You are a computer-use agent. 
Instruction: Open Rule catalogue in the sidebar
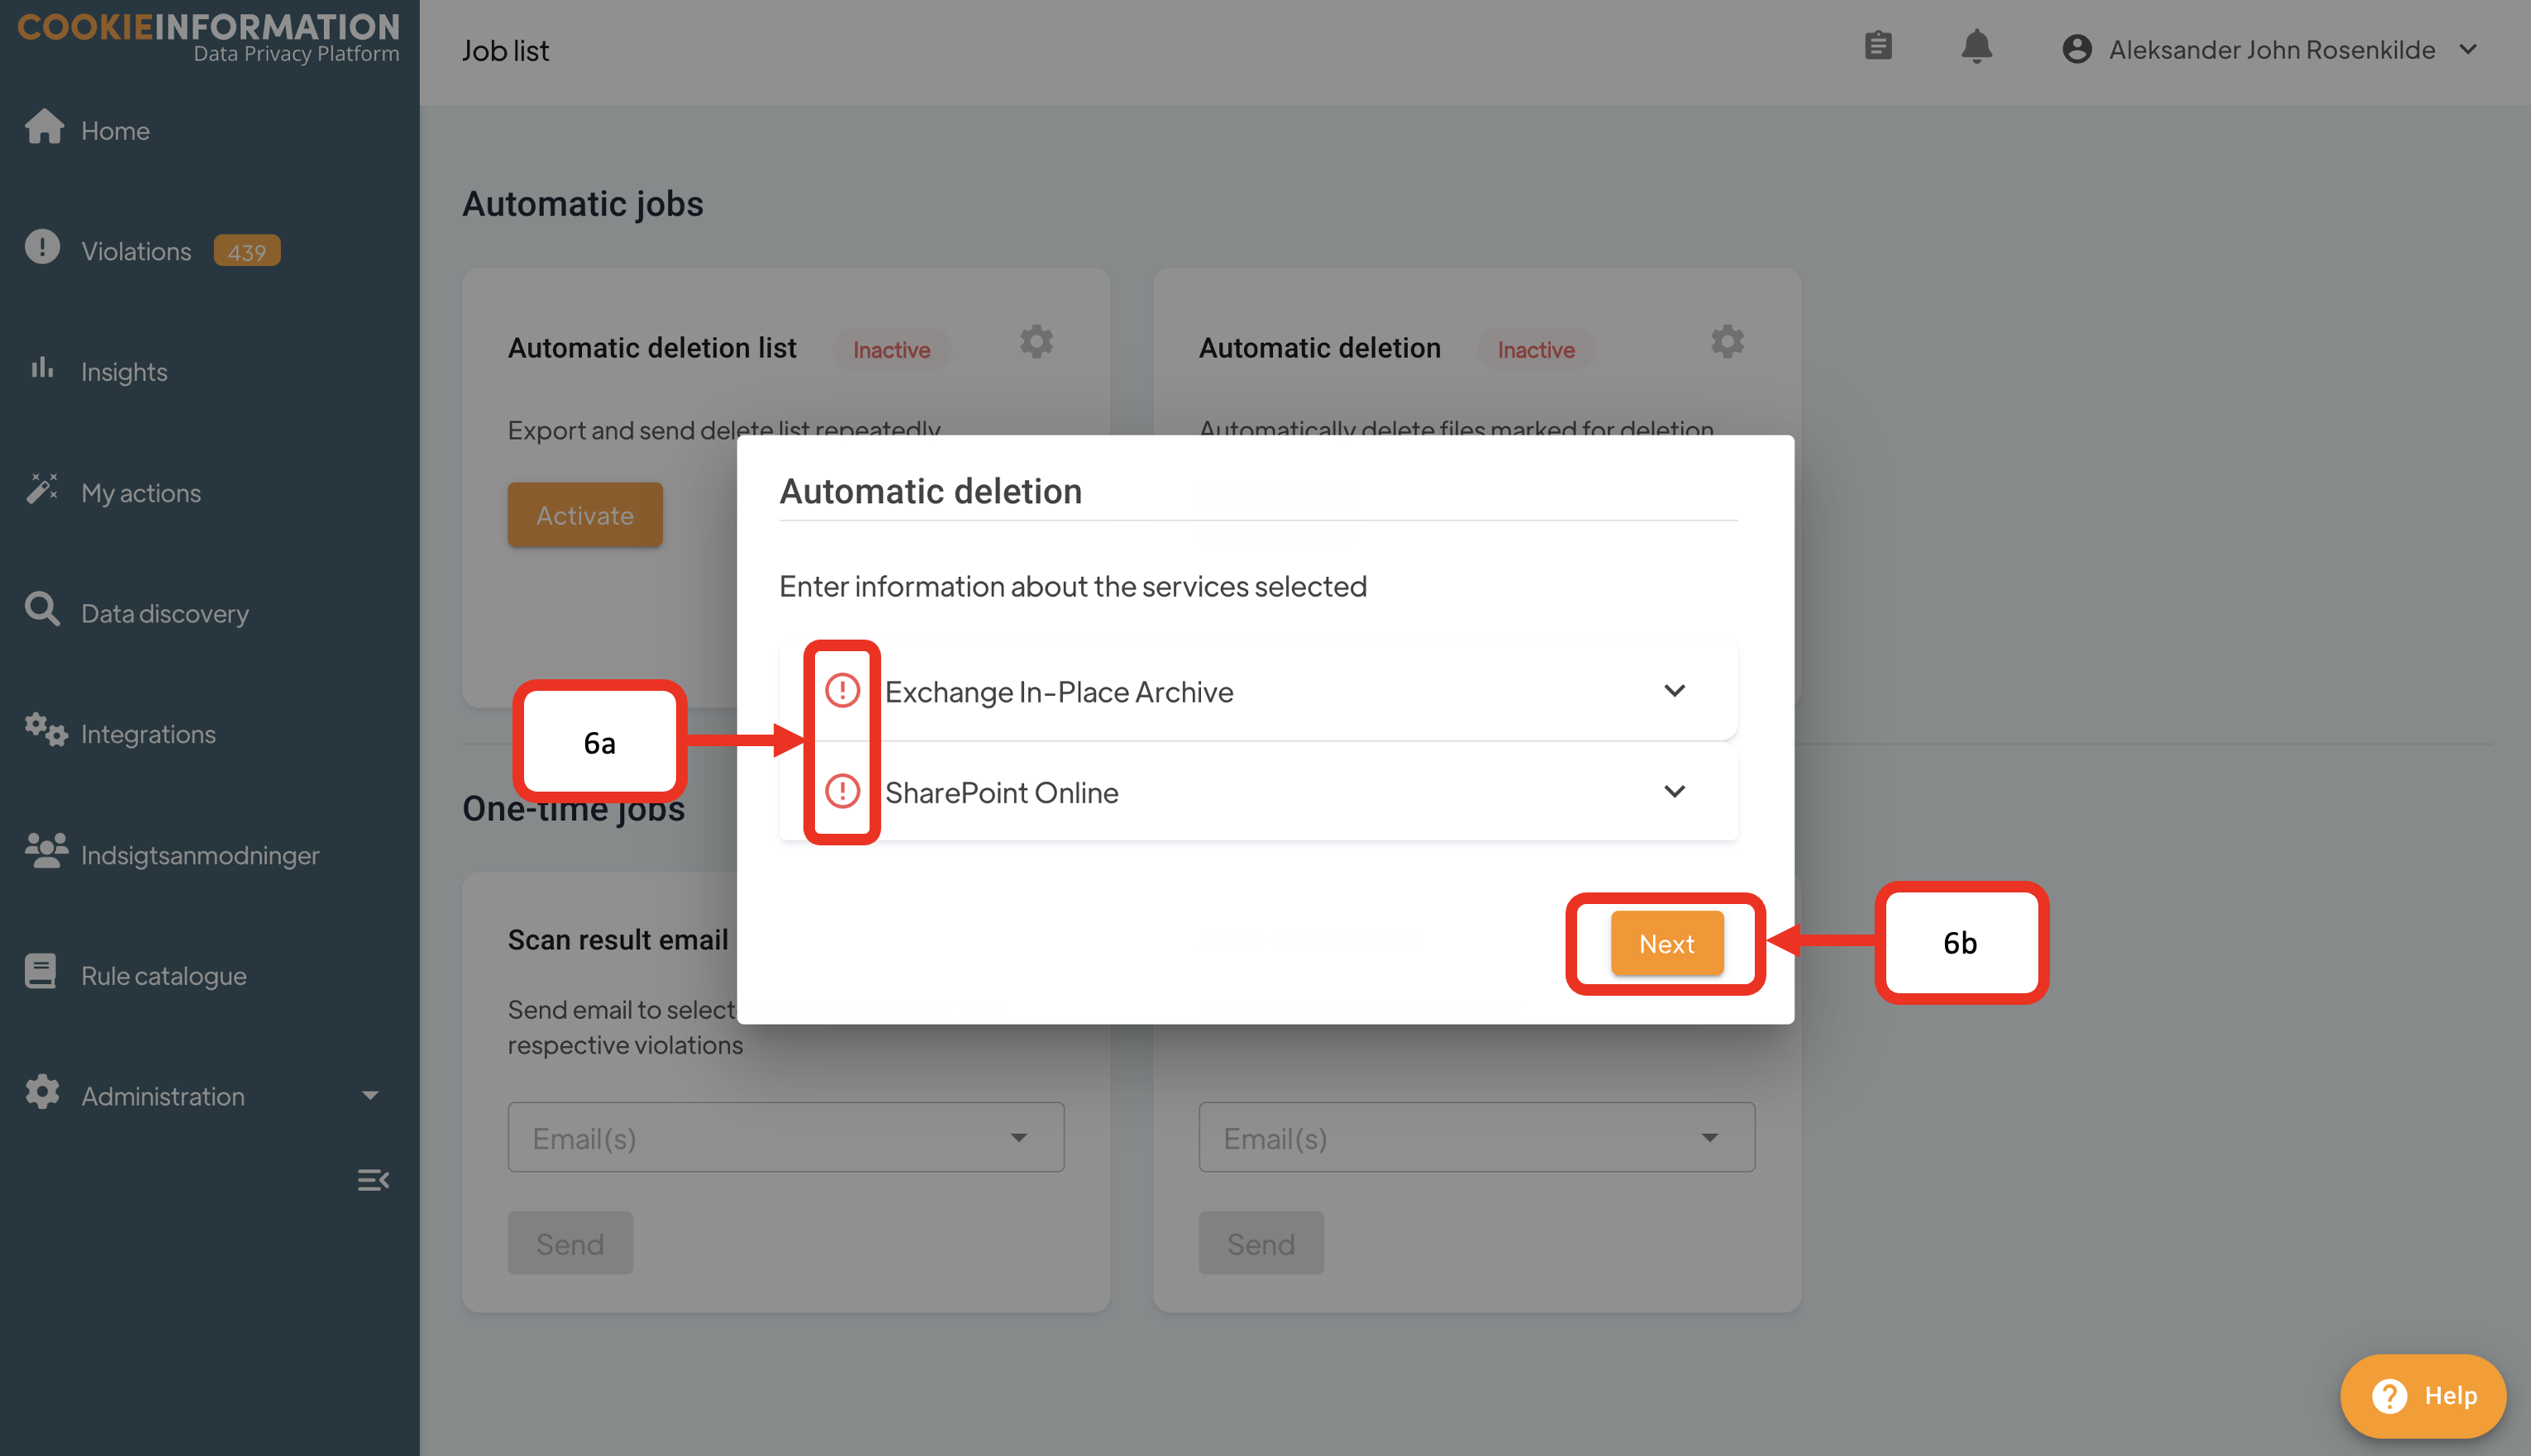(163, 975)
